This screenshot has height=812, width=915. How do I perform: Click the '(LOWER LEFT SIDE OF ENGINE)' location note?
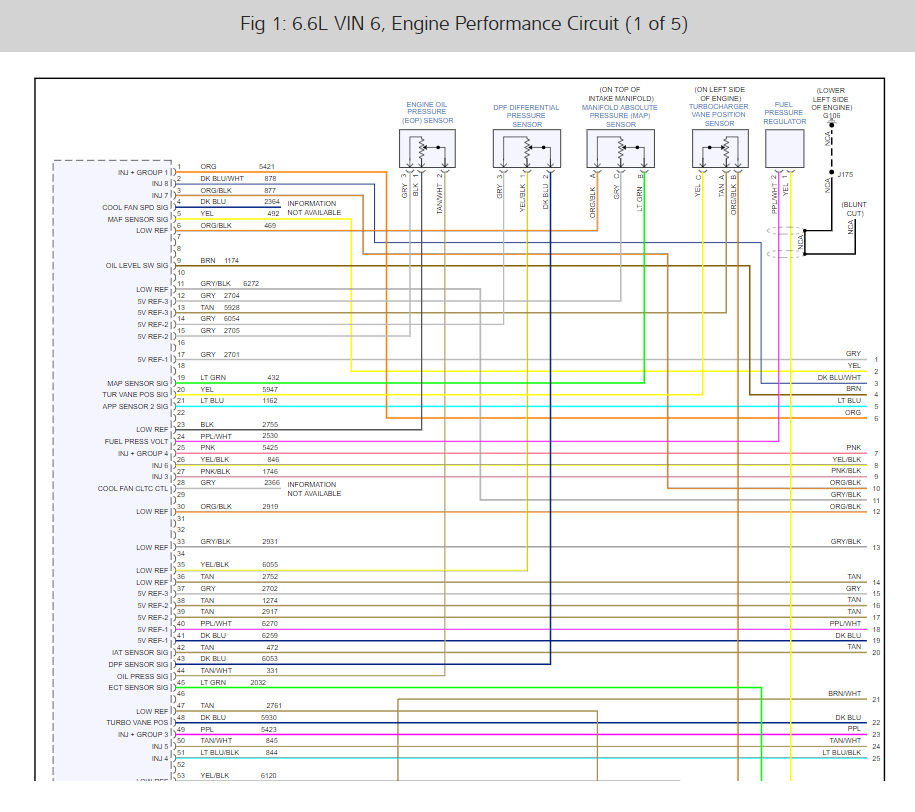tap(832, 99)
